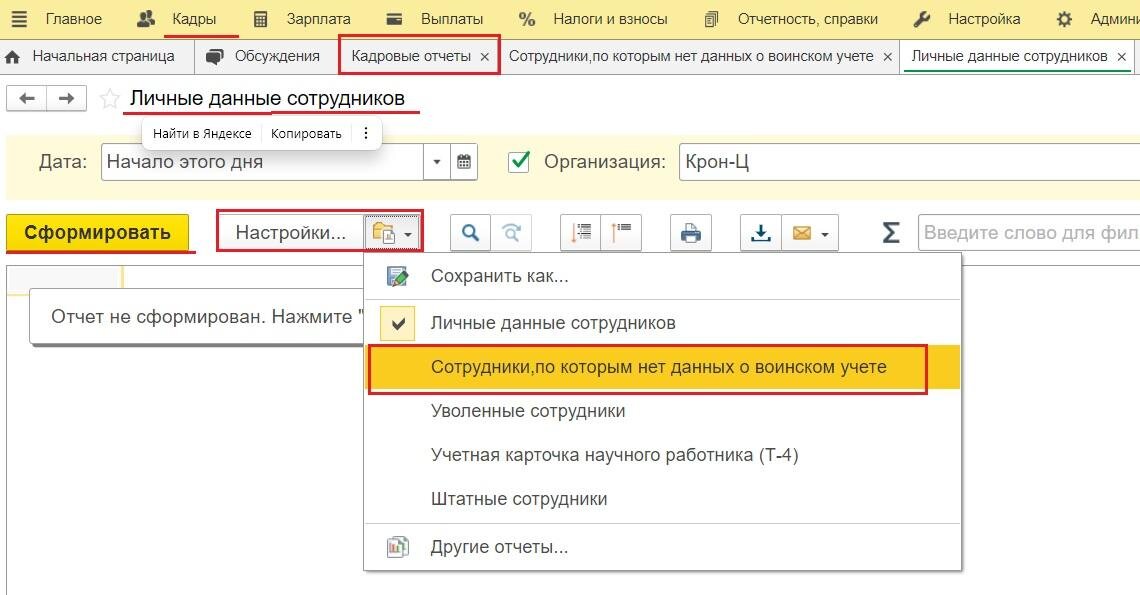
Task: Send report via the email envelope icon
Action: pyautogui.click(x=800, y=232)
